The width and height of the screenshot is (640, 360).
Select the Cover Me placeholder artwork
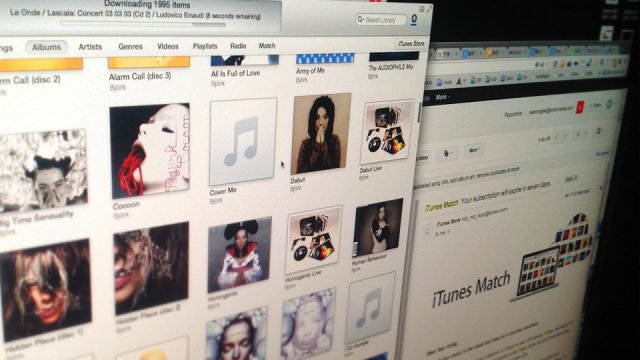(x=243, y=141)
